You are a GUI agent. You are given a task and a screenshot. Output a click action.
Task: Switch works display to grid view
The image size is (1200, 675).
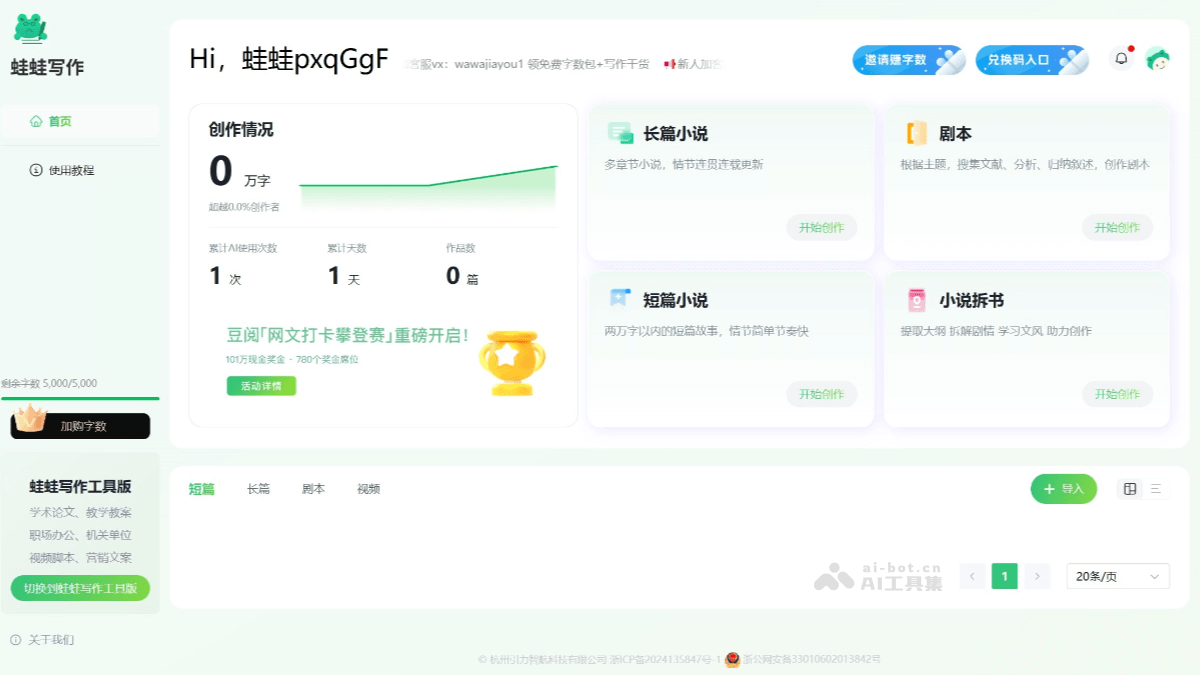click(x=1130, y=489)
